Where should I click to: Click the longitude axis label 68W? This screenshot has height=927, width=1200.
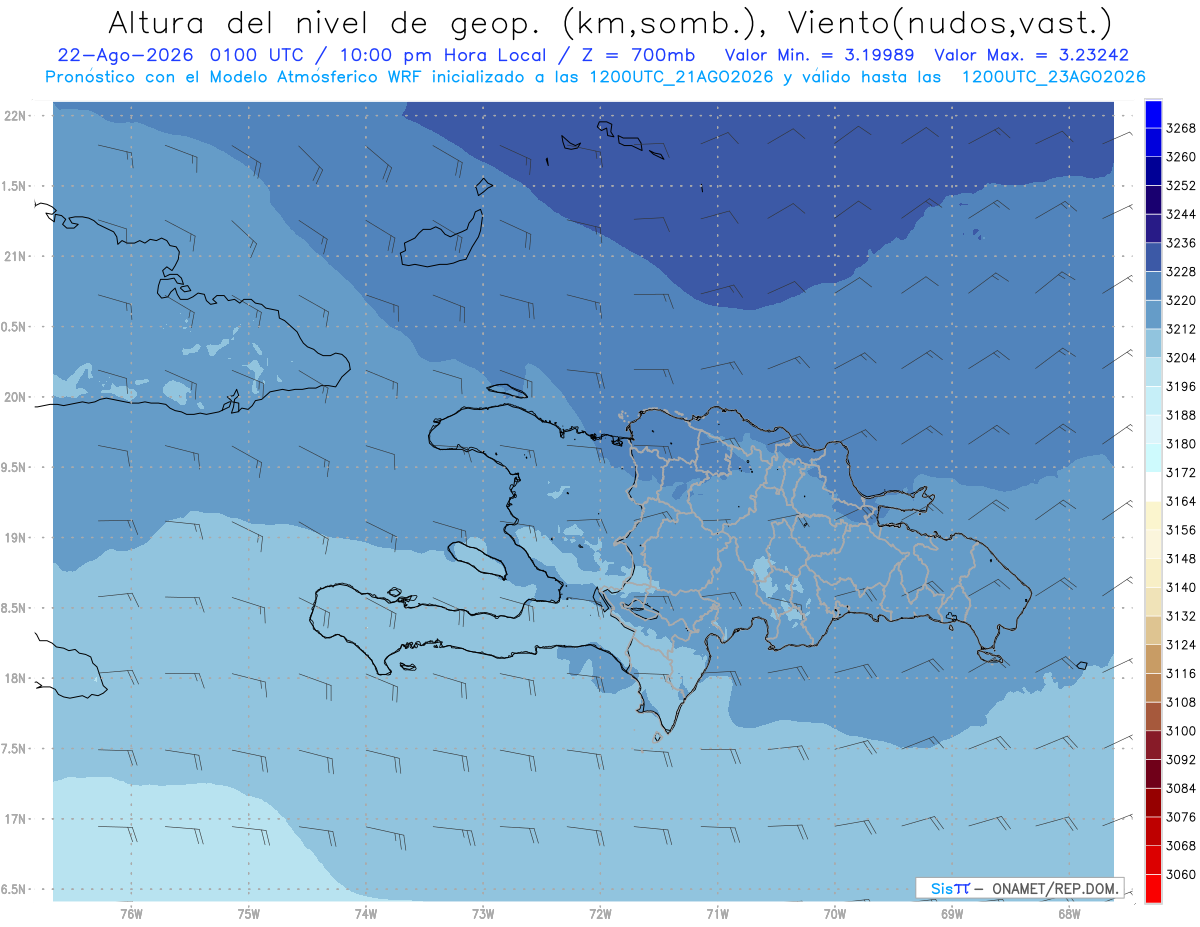click(x=1069, y=912)
